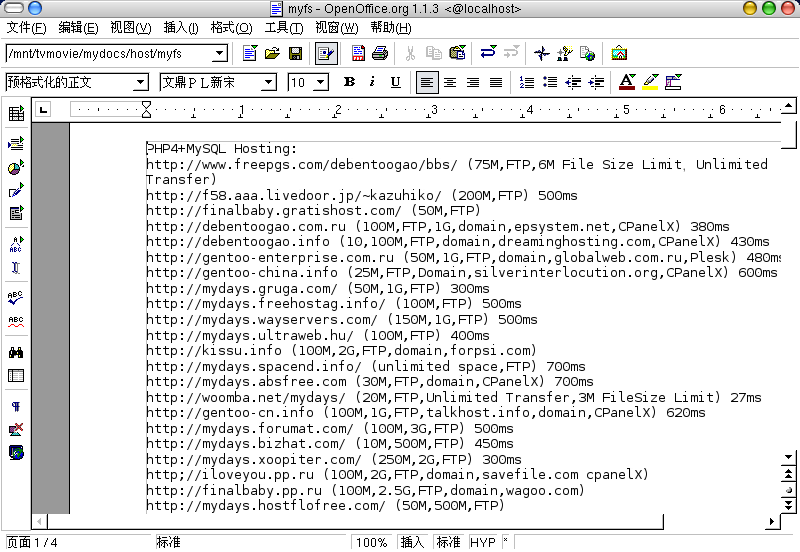This screenshot has width=800, height=552.
Task: Export directly as PDF icon
Action: pos(358,53)
